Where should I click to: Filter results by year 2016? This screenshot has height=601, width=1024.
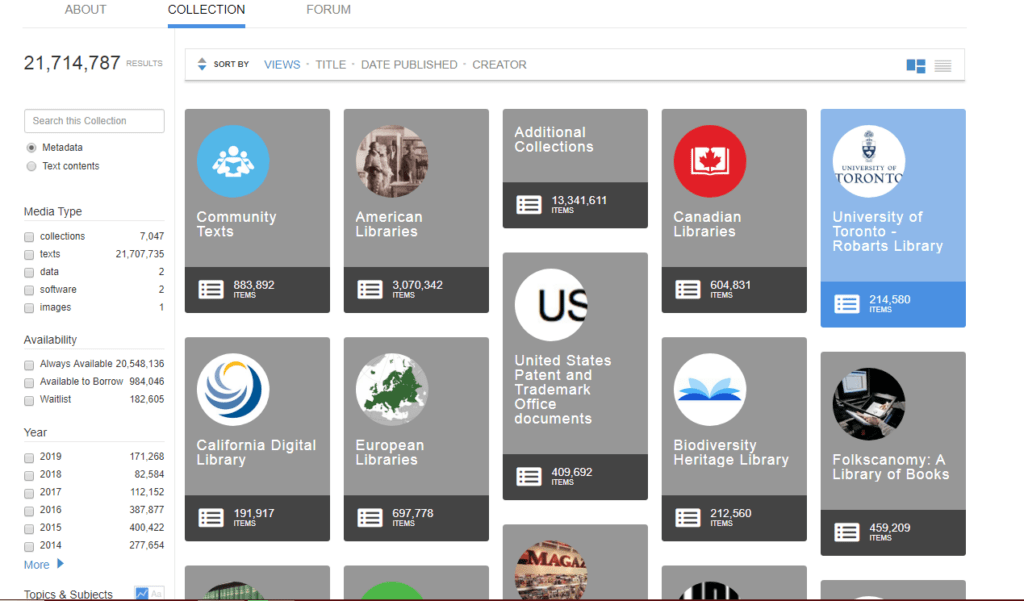(29, 510)
